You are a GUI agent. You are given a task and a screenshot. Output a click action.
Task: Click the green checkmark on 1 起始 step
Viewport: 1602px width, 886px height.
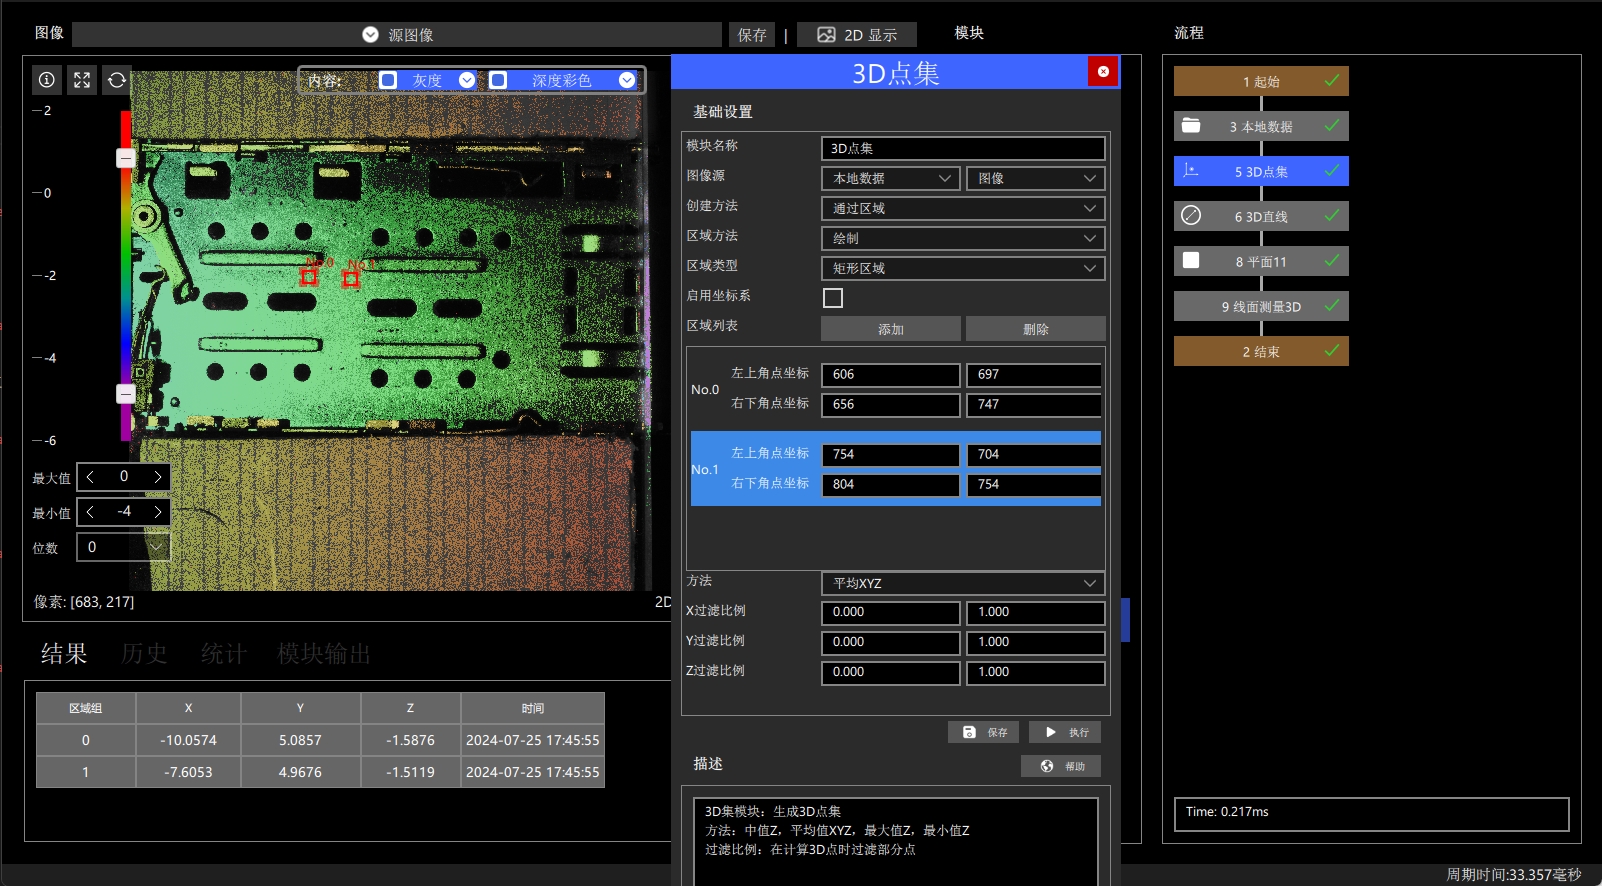point(1332,81)
